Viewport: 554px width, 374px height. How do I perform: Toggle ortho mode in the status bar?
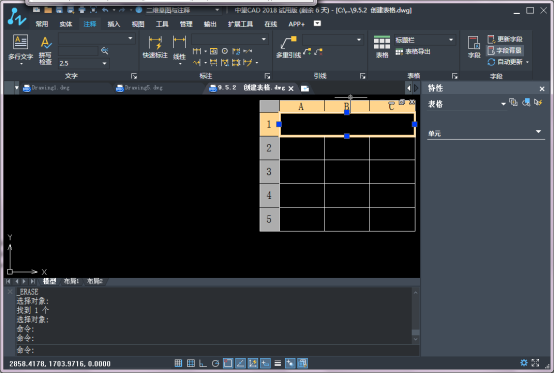click(x=203, y=363)
